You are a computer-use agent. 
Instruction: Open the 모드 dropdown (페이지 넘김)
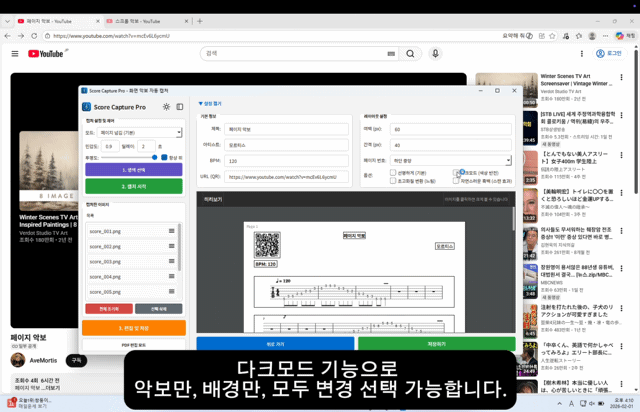coord(140,132)
